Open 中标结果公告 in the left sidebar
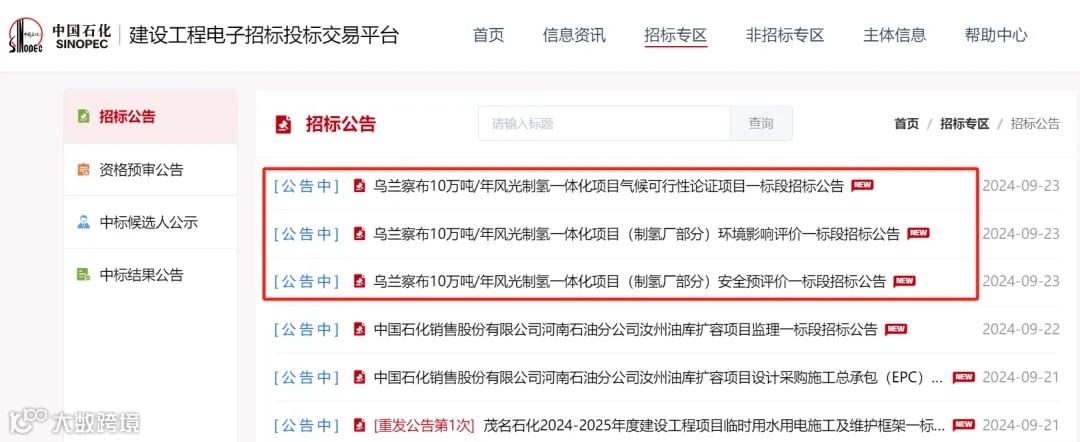Viewport: 1080px width, 442px height. click(x=150, y=275)
